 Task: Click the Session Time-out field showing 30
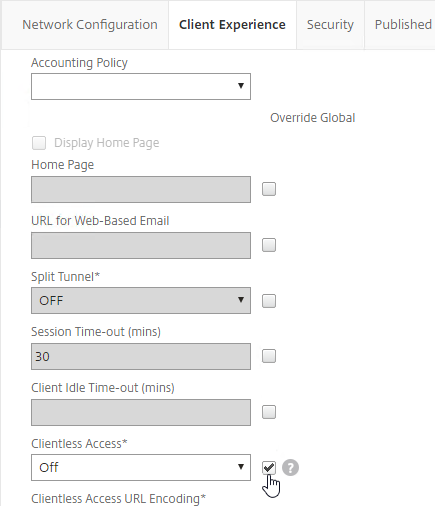[x=141, y=356]
